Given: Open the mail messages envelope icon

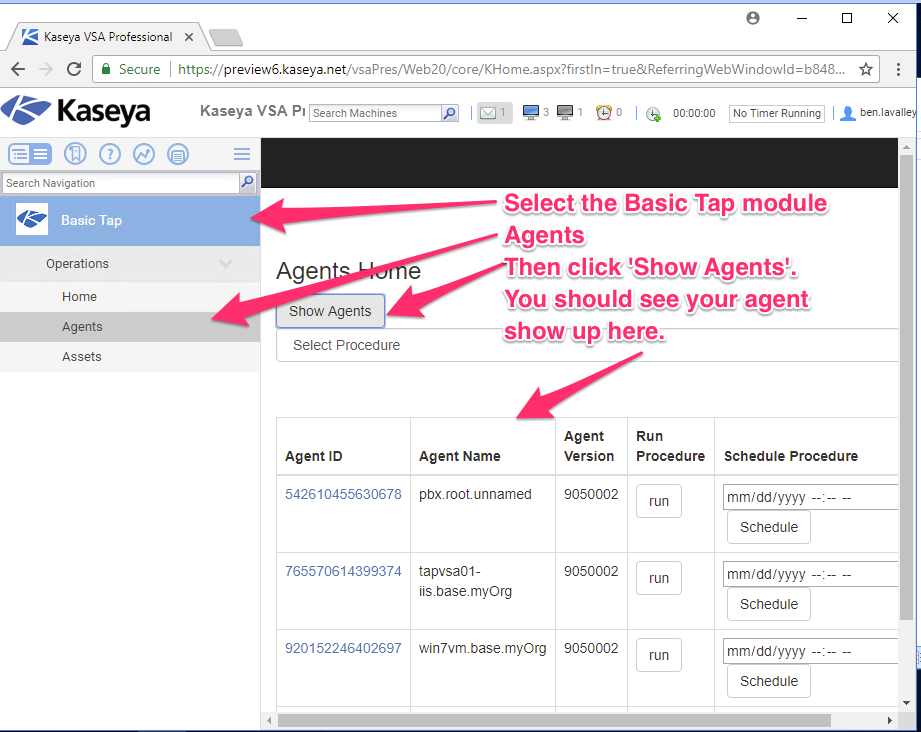Looking at the screenshot, I should click(488, 113).
